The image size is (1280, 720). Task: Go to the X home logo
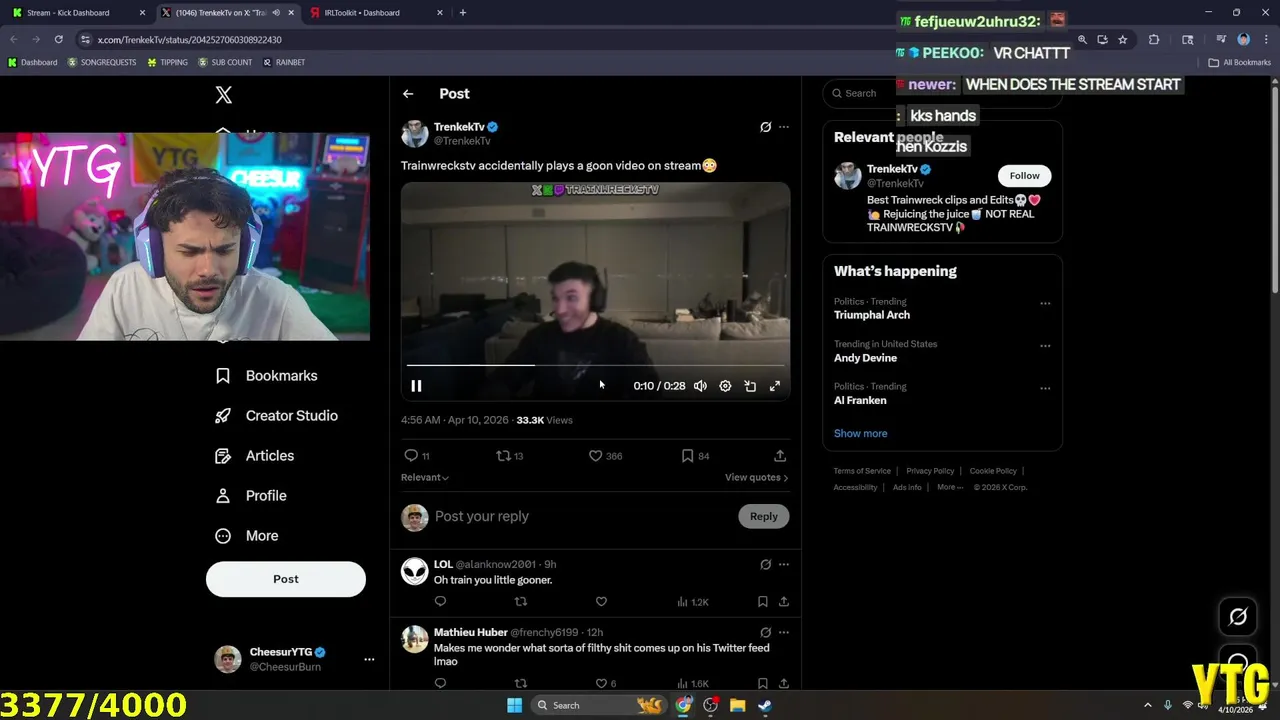point(224,95)
